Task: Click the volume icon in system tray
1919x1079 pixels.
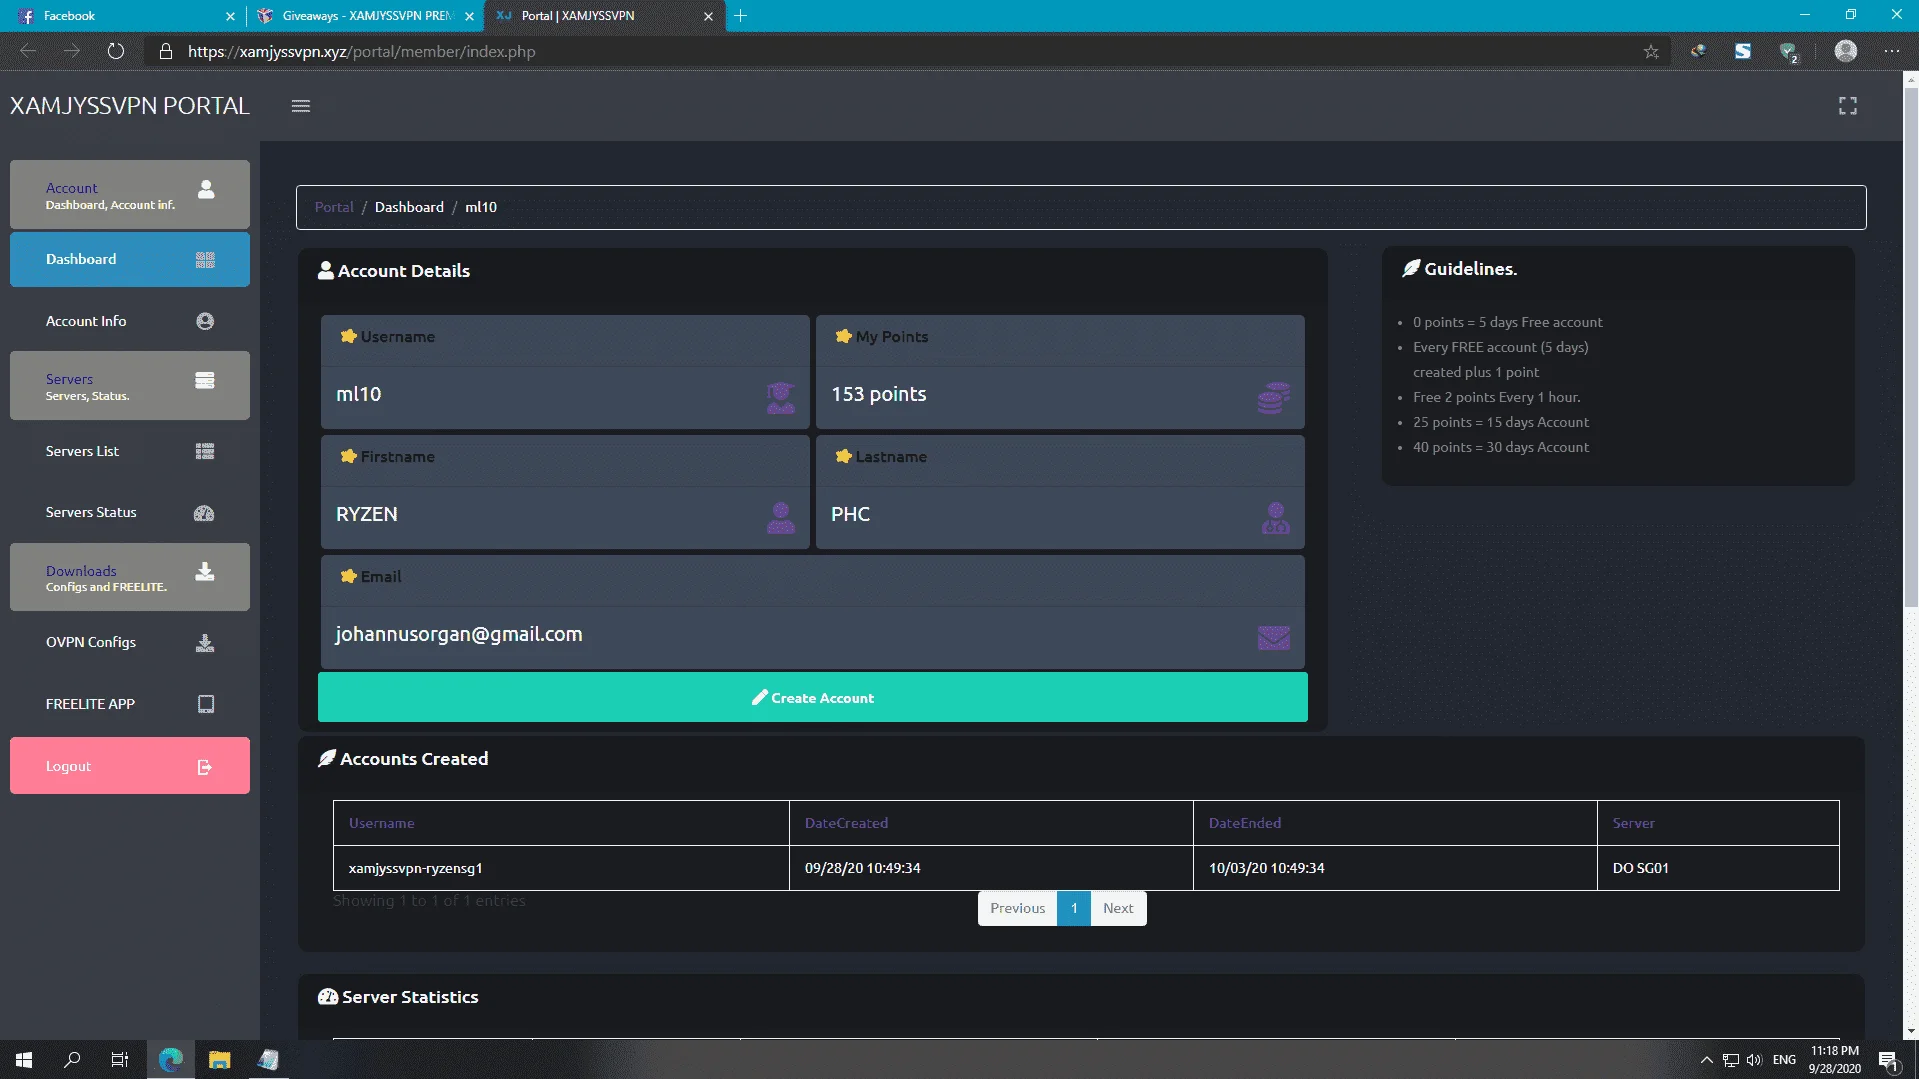Action: point(1754,1060)
